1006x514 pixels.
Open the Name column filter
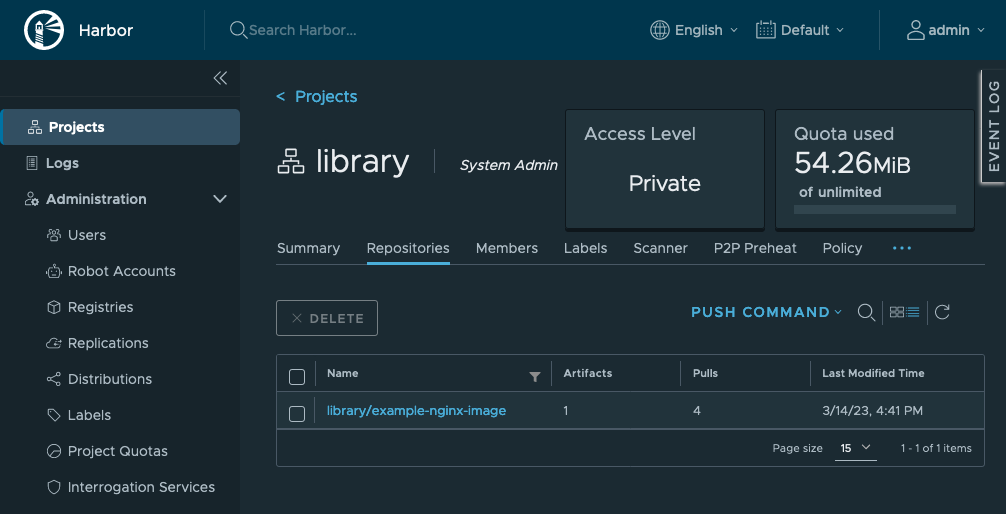point(535,376)
